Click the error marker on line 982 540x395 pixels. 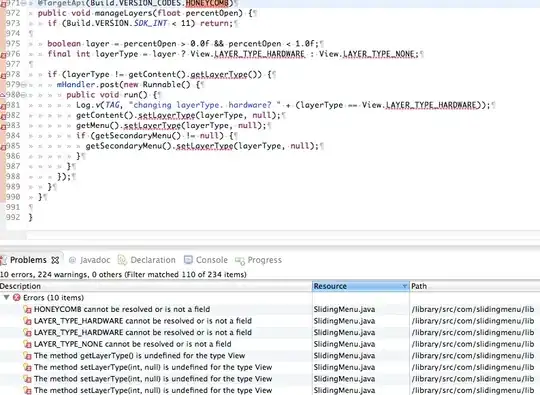(x=3, y=116)
